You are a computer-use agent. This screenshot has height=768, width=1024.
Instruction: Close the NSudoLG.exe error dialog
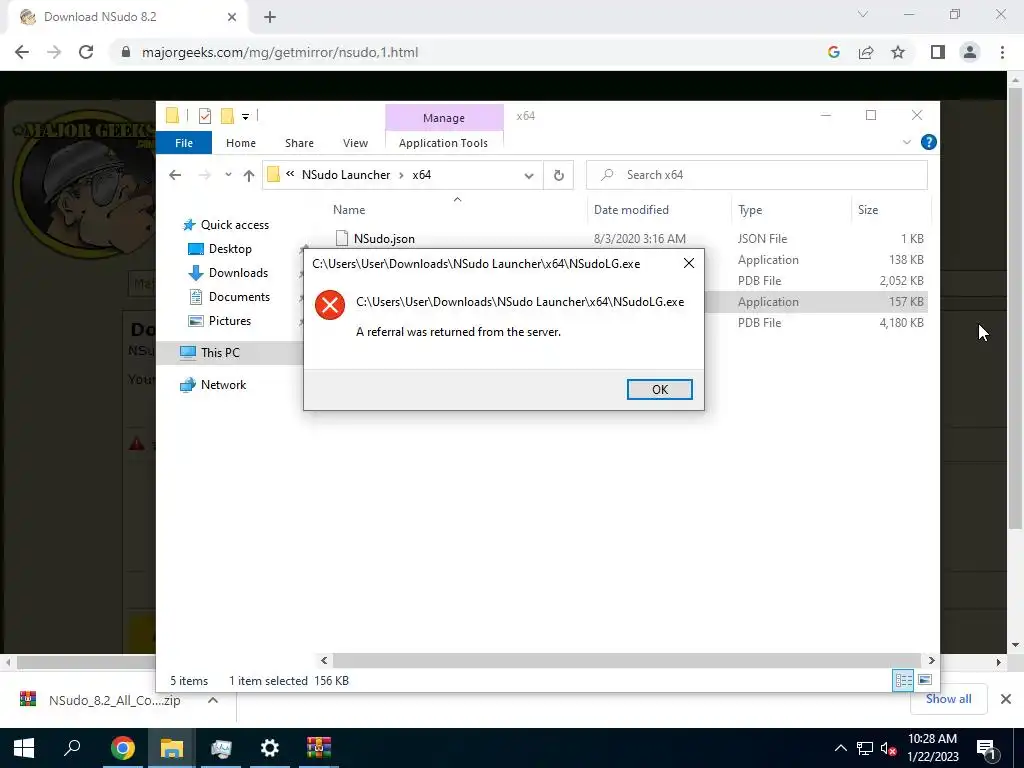point(688,263)
